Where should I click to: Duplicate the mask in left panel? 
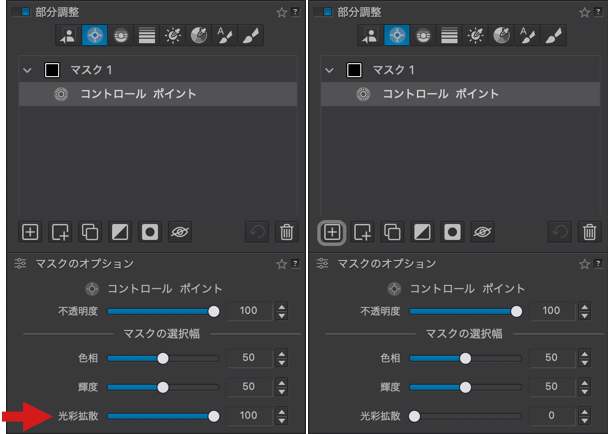(90, 232)
